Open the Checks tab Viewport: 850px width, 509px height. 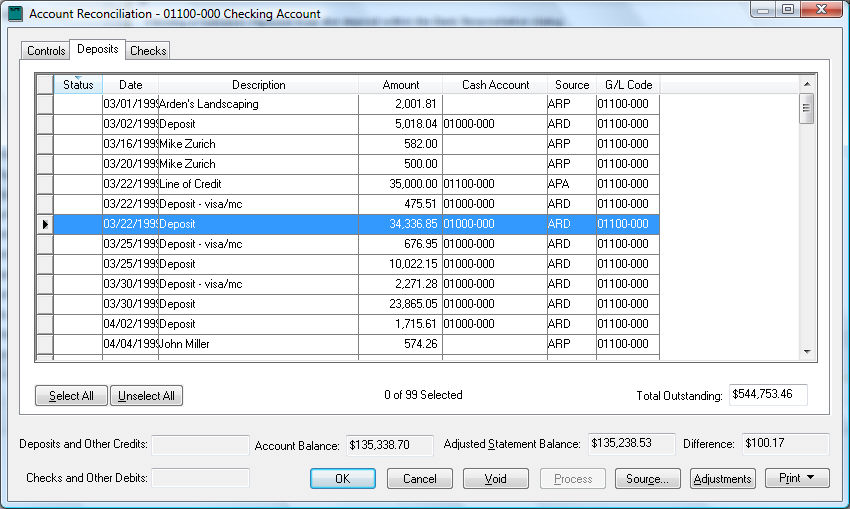148,51
